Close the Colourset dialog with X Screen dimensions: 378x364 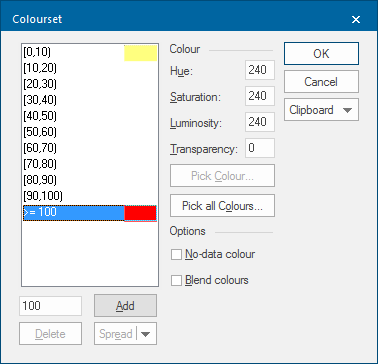click(x=356, y=19)
